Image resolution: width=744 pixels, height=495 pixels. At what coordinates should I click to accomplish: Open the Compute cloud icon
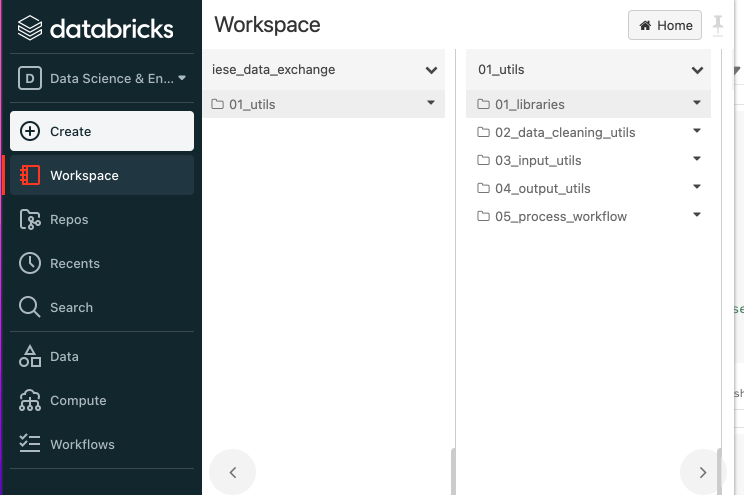coord(30,400)
